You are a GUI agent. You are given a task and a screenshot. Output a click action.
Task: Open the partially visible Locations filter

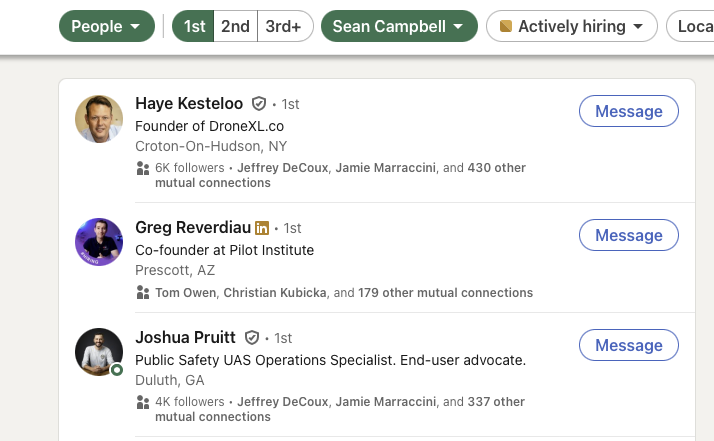[x=690, y=26]
